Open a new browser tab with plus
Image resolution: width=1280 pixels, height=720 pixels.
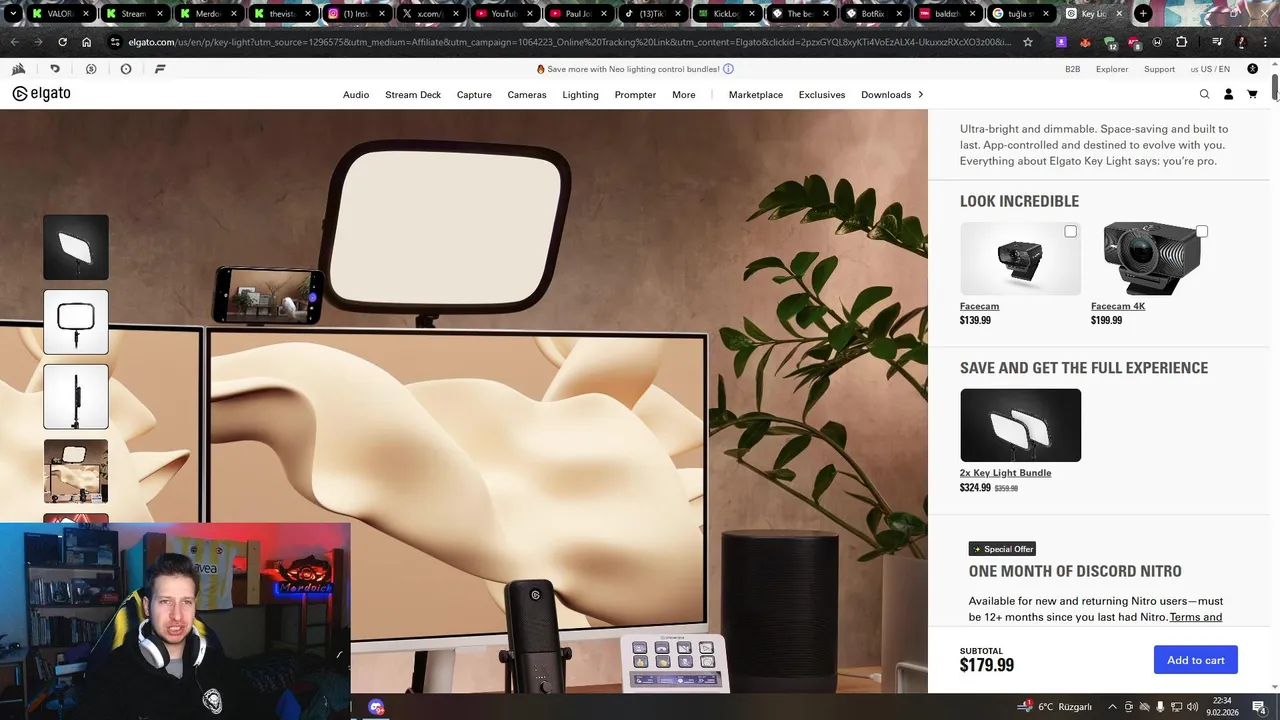[x=1142, y=14]
